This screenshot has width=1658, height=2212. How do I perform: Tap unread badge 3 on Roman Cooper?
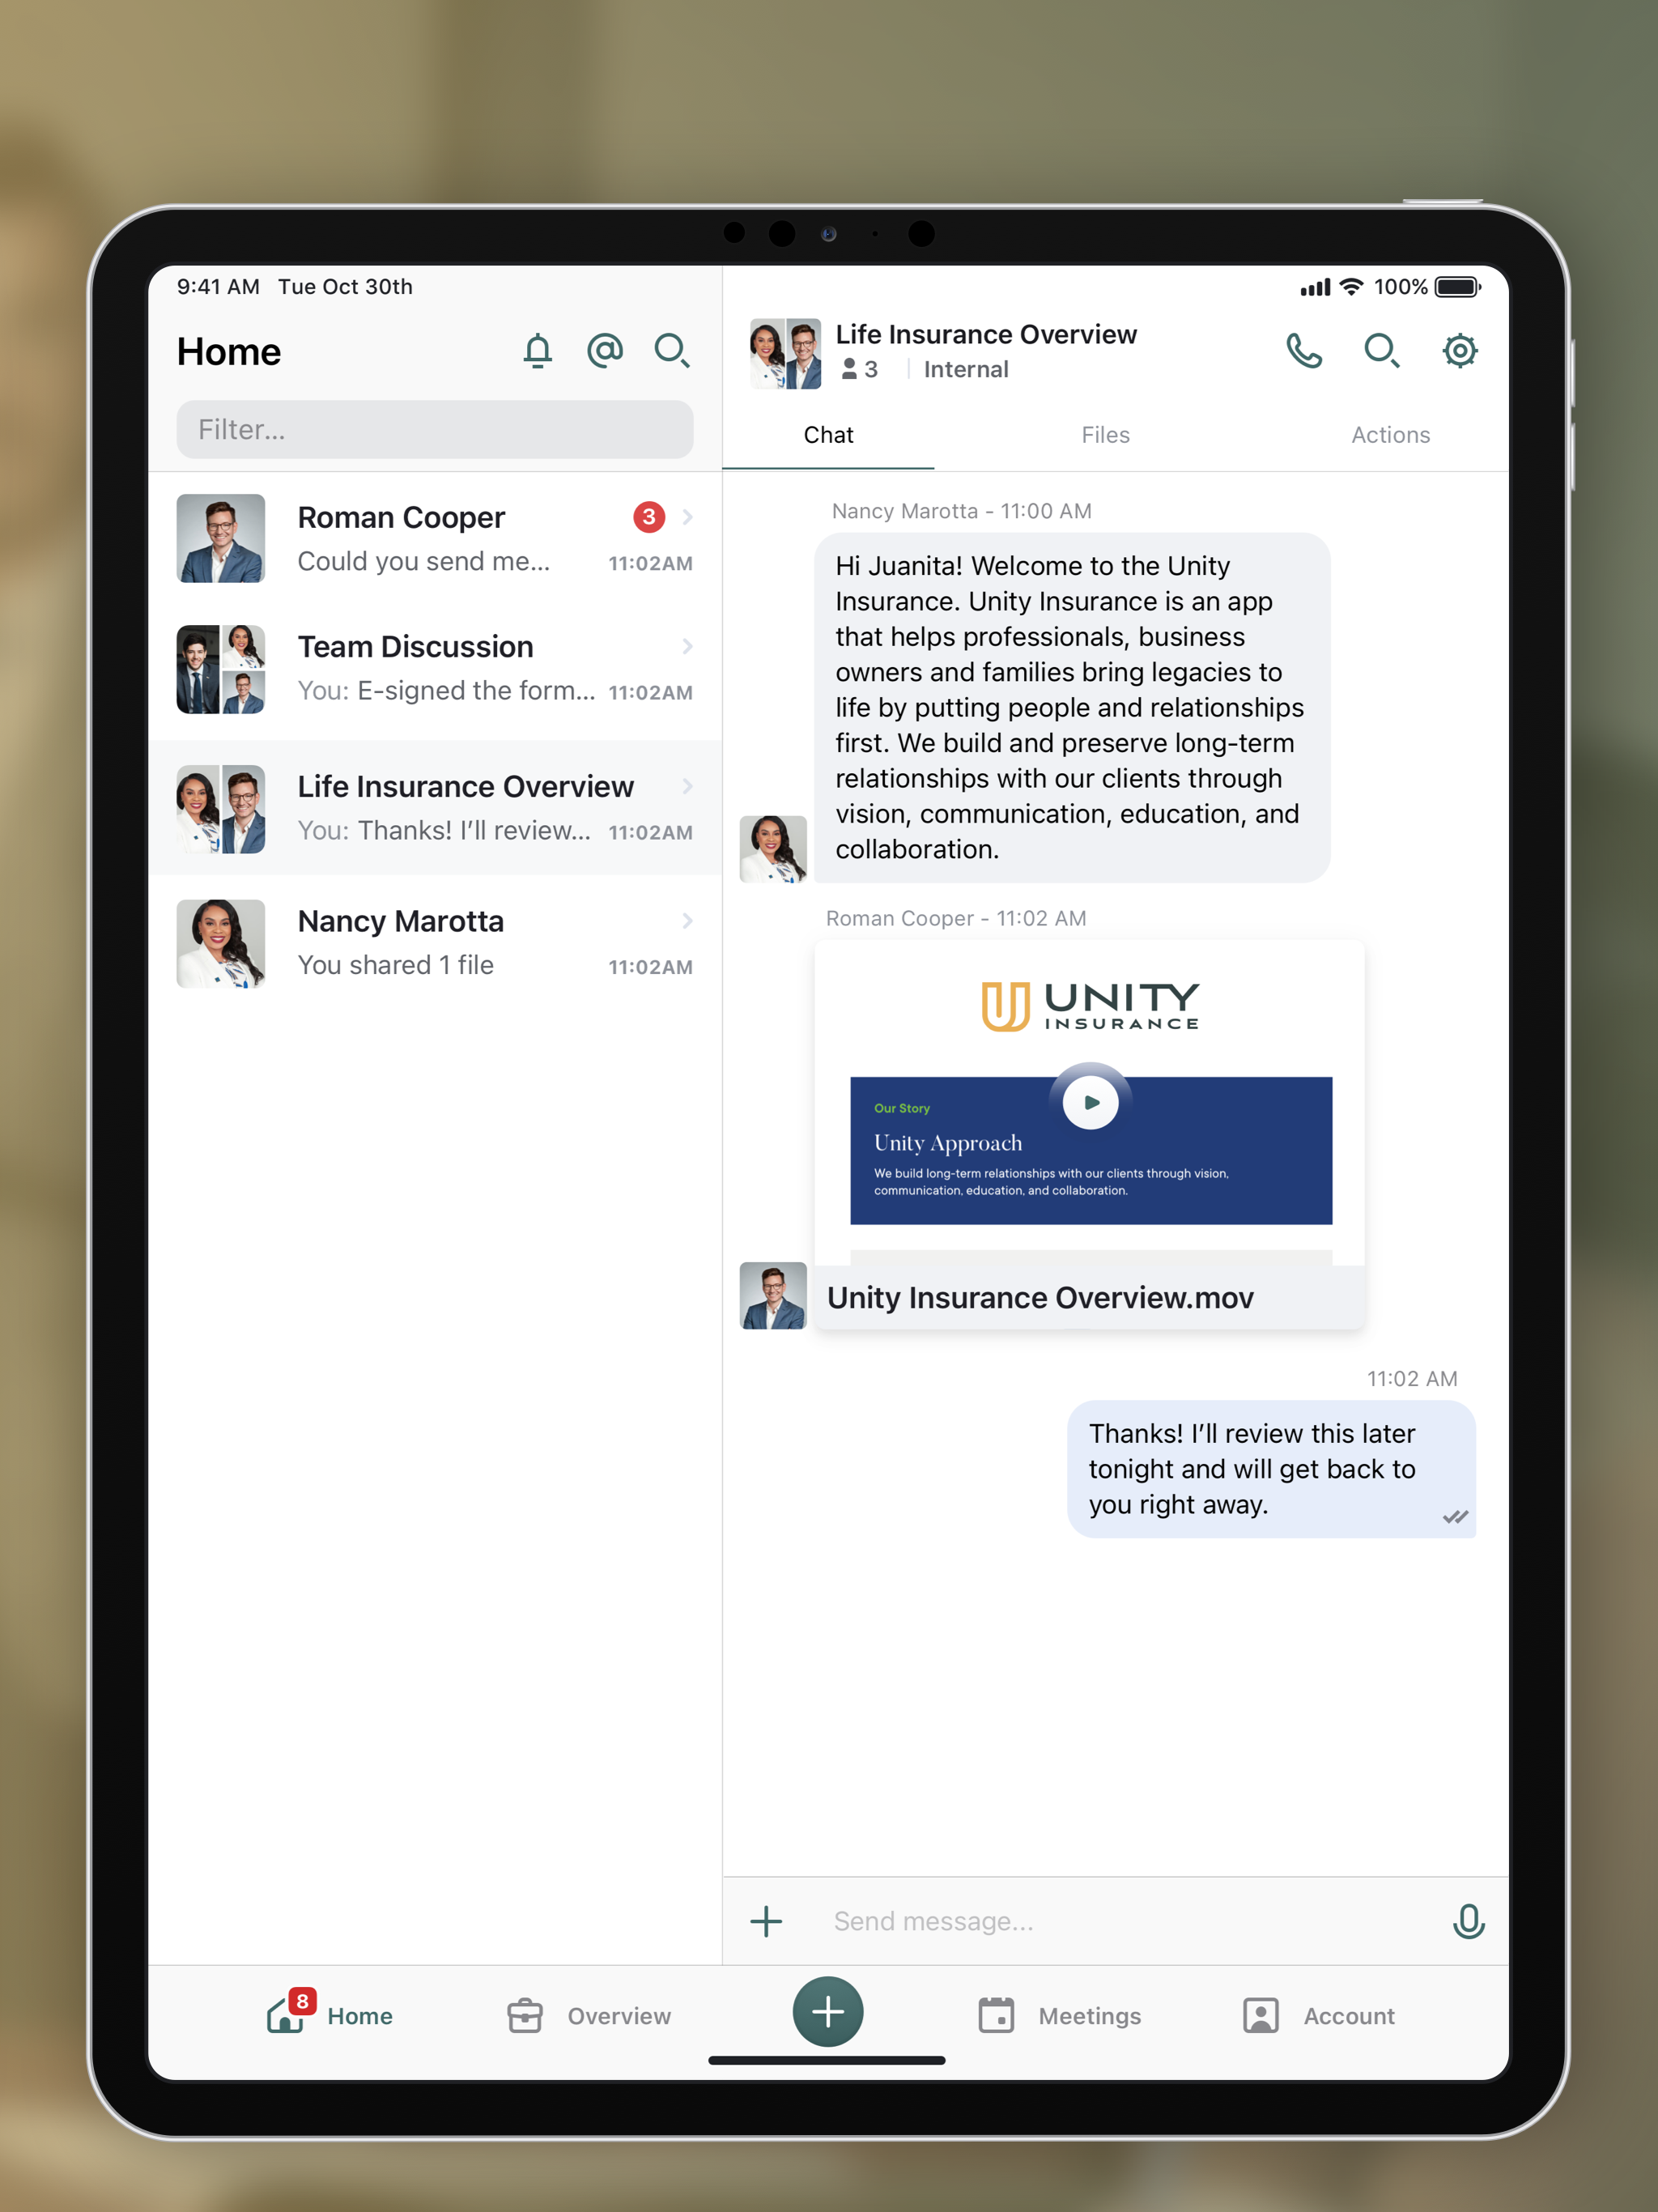649,517
